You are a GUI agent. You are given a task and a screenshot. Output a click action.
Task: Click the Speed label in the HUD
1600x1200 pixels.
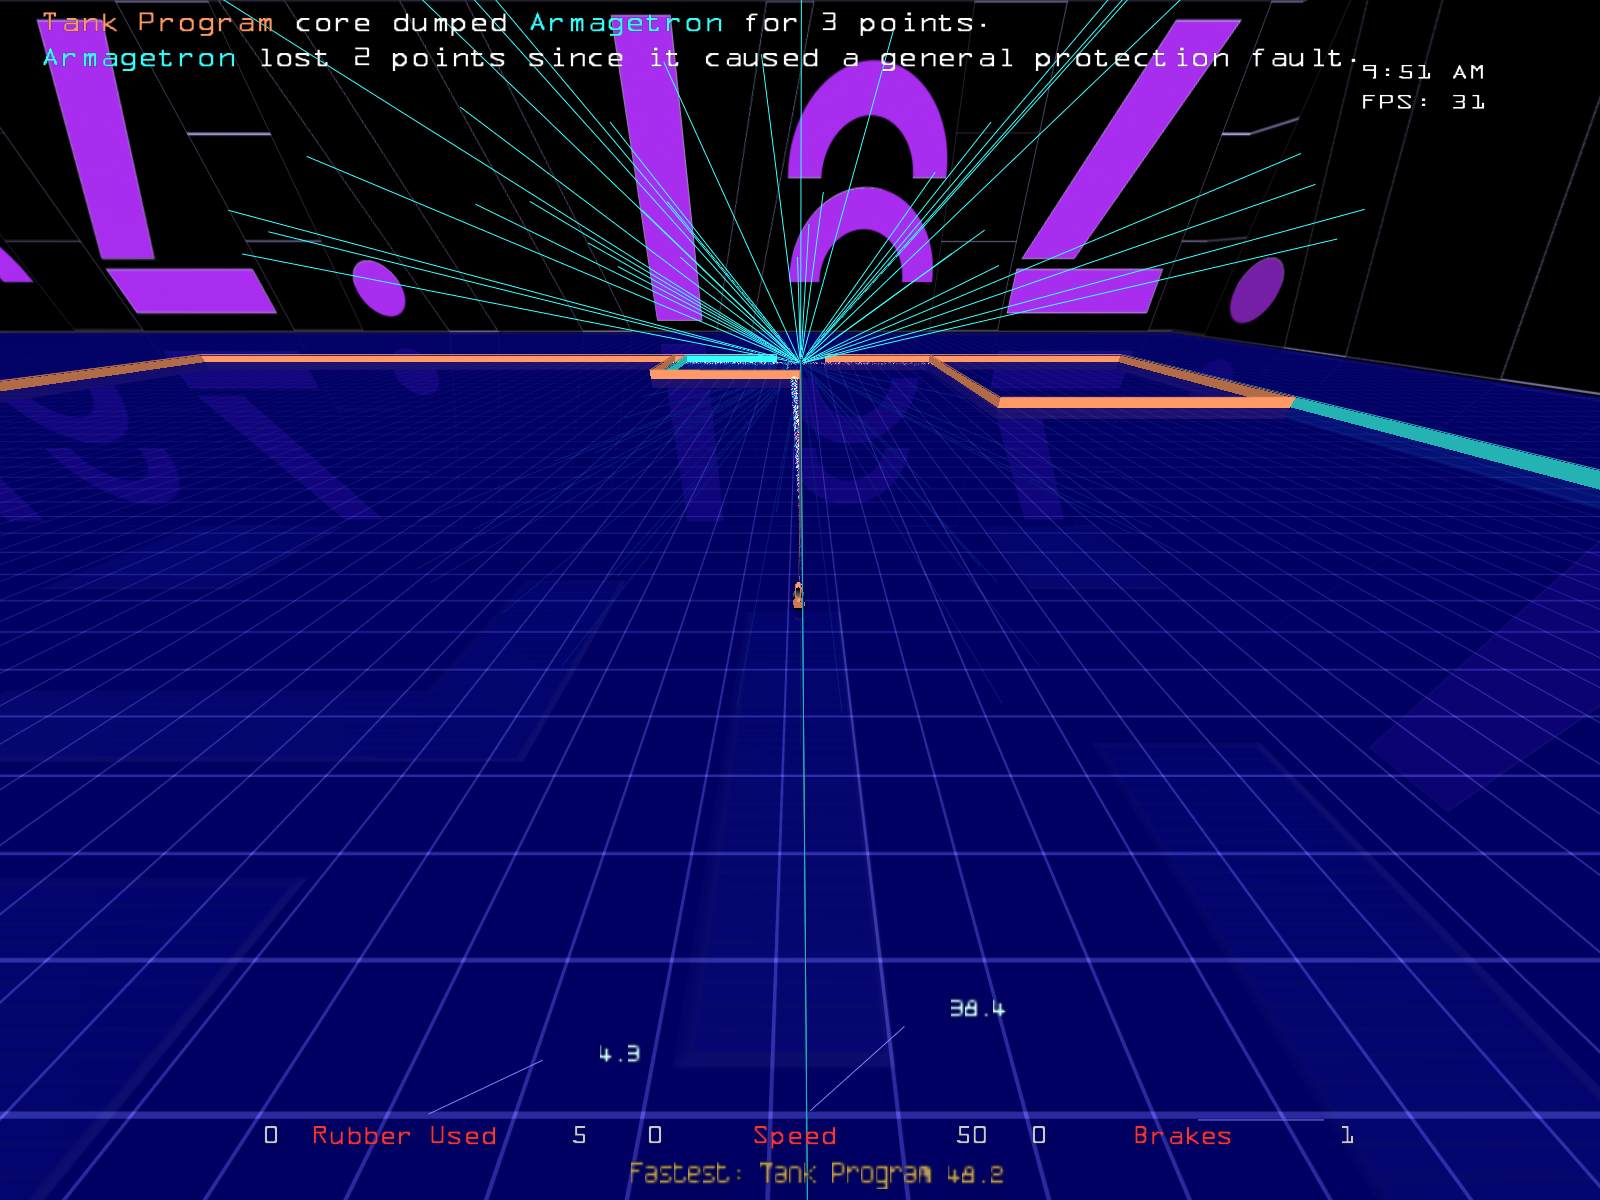tap(794, 1136)
